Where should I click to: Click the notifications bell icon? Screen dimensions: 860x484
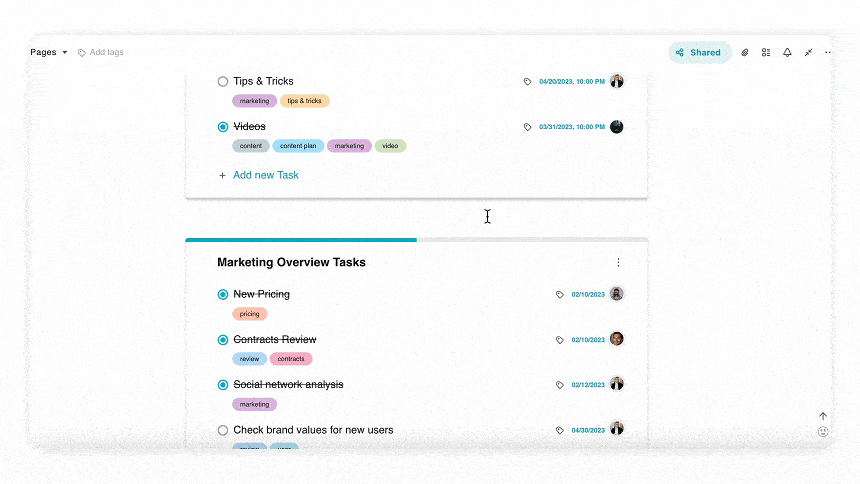[787, 53]
